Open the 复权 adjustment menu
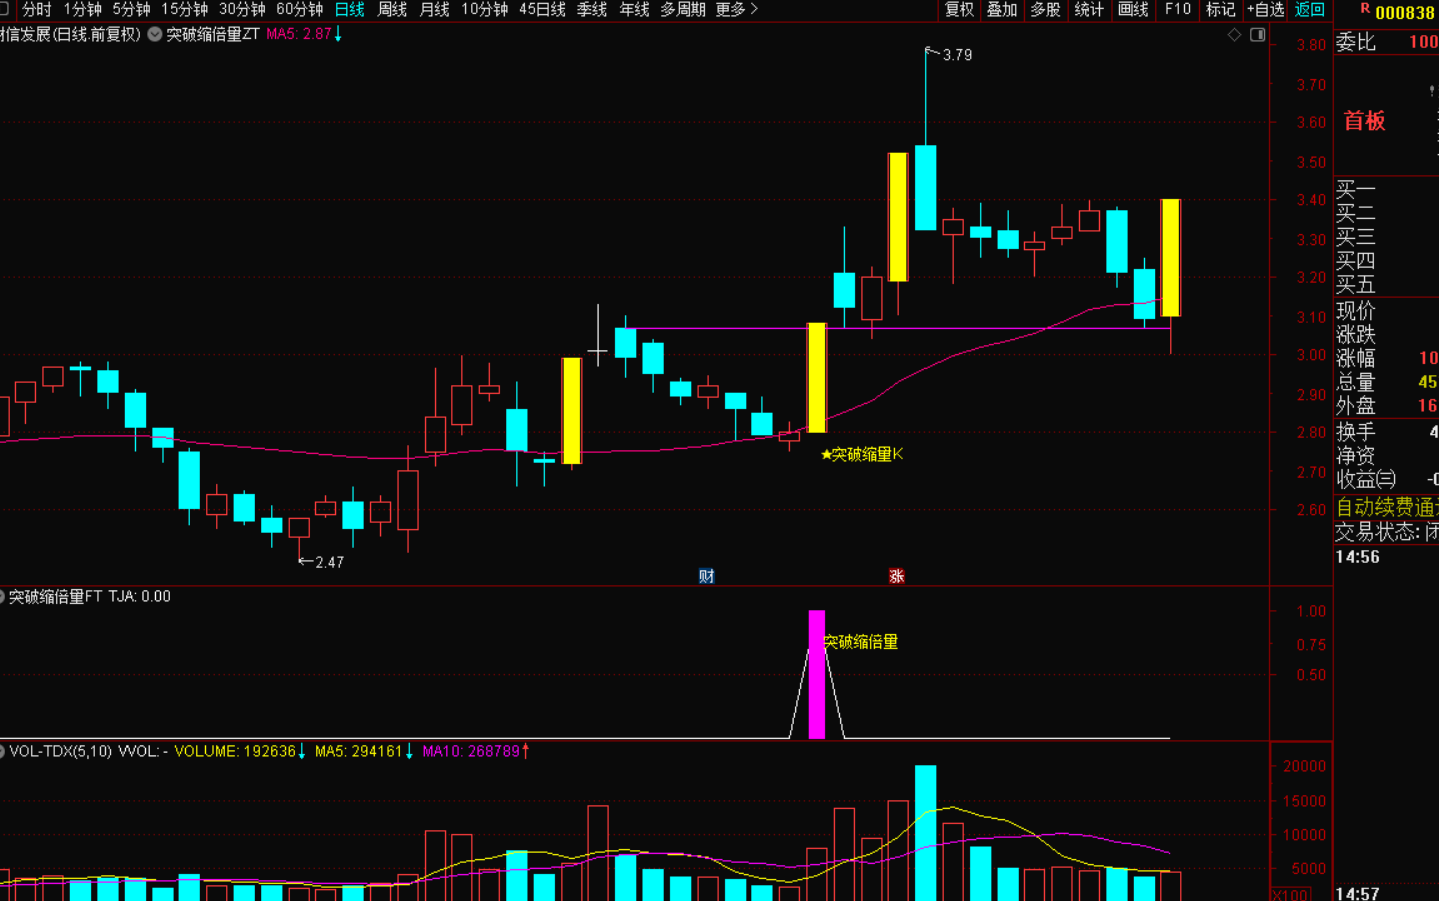Screen dimensions: 1439x901 pos(959,10)
